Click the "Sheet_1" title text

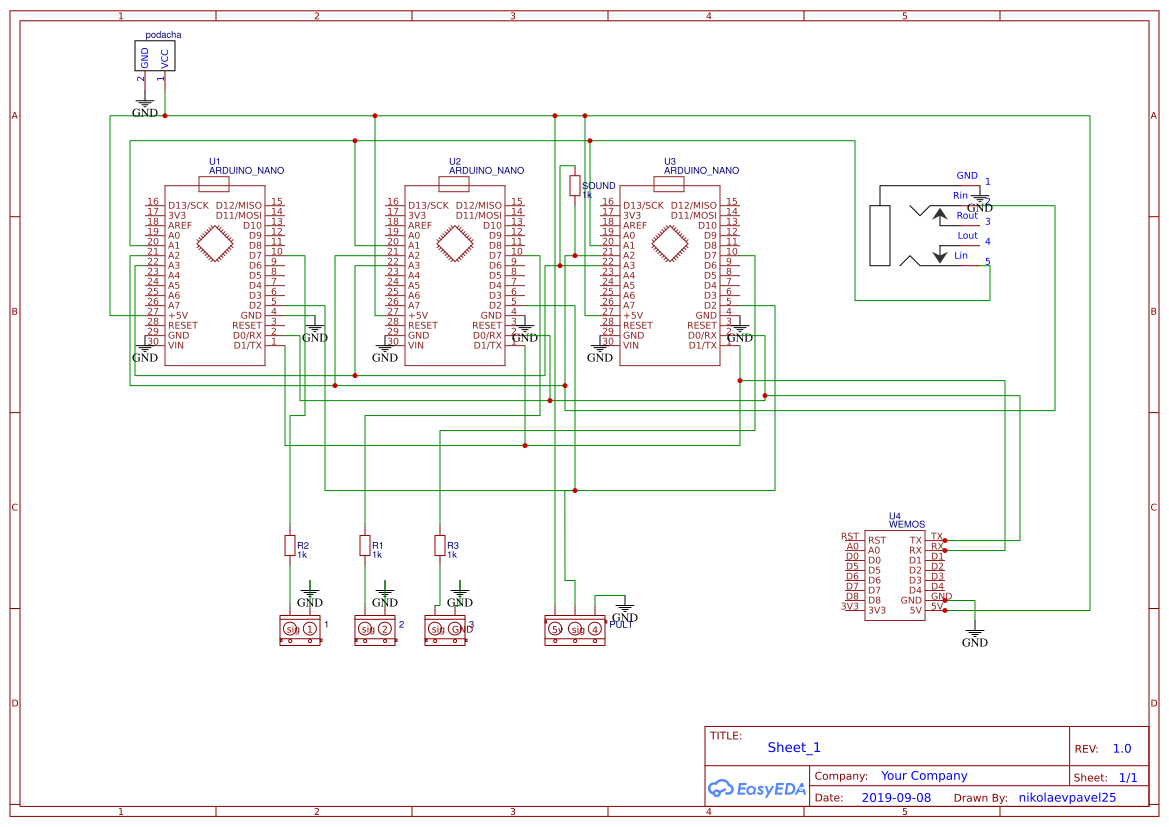(794, 747)
